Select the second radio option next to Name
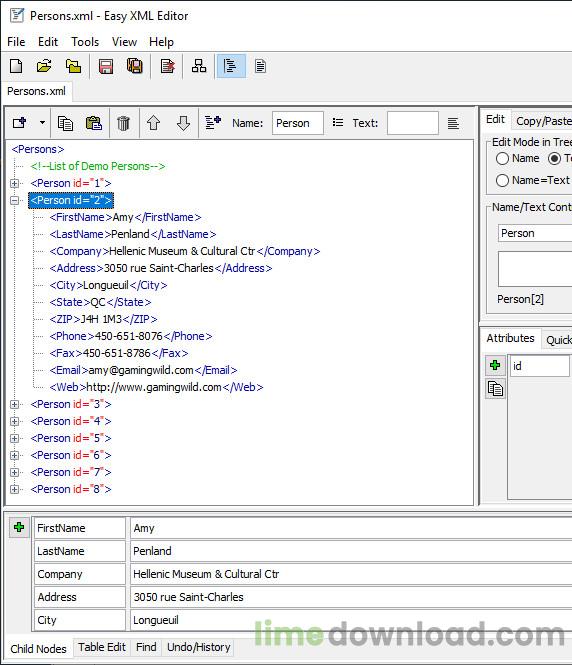 pyautogui.click(x=554, y=158)
